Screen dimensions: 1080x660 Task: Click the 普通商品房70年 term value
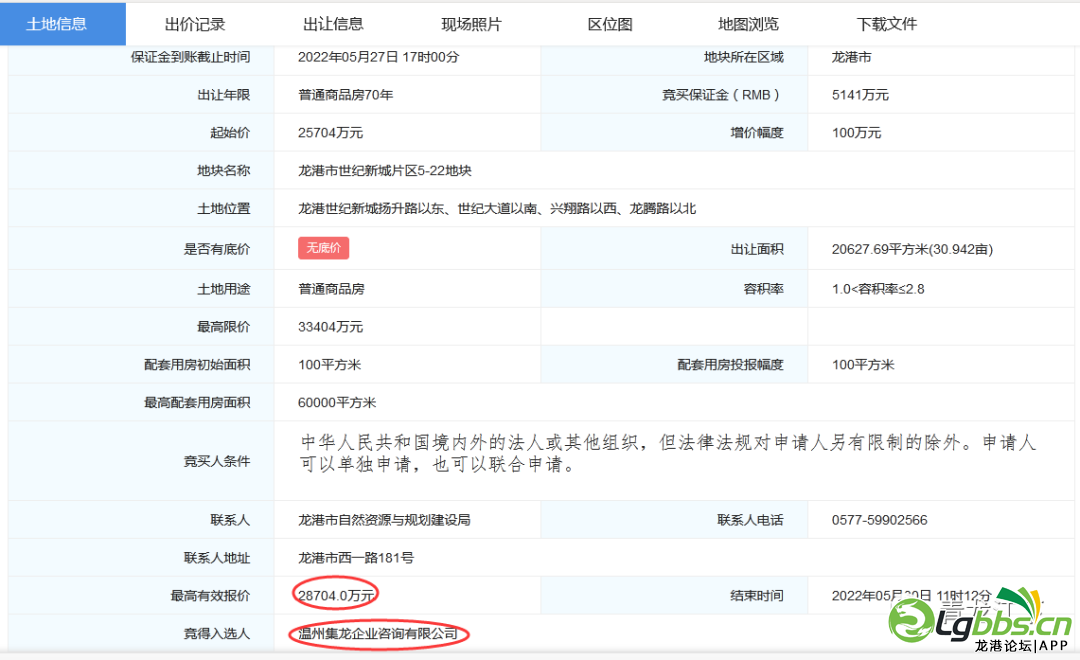pyautogui.click(x=346, y=95)
